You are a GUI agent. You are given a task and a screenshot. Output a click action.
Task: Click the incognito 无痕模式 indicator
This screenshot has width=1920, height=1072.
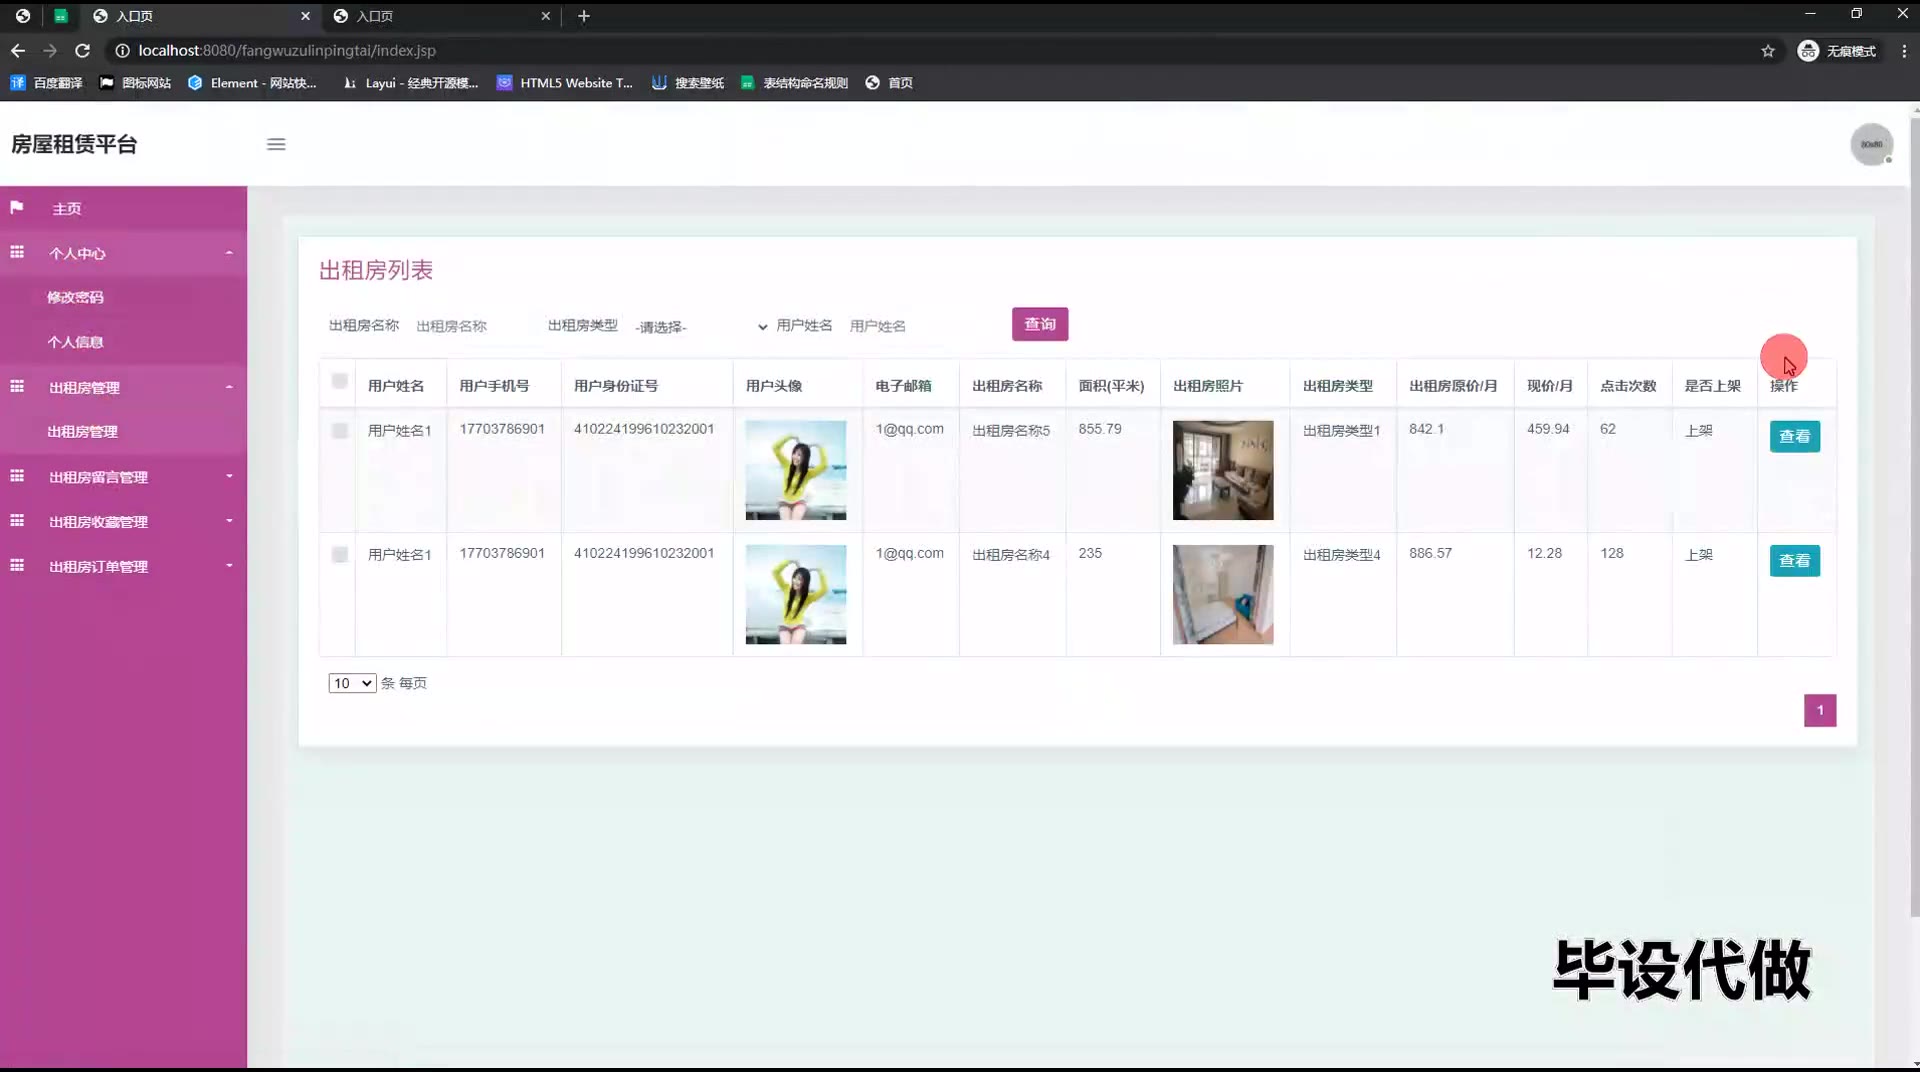pyautogui.click(x=1837, y=51)
